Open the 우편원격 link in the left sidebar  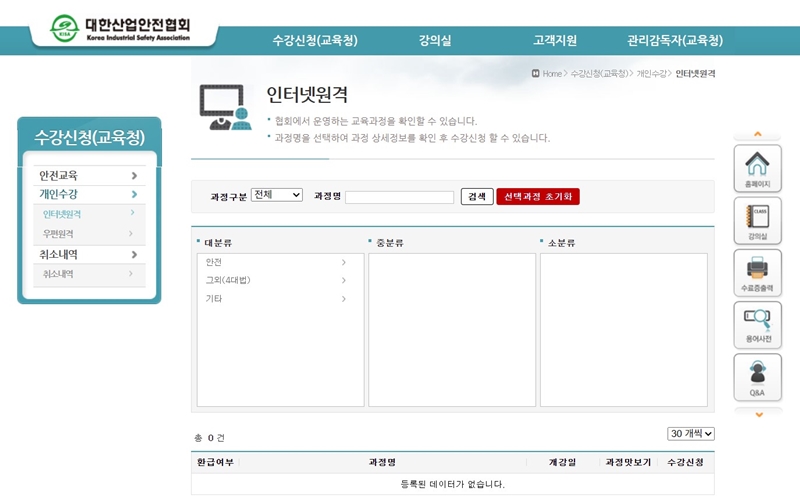point(58,234)
